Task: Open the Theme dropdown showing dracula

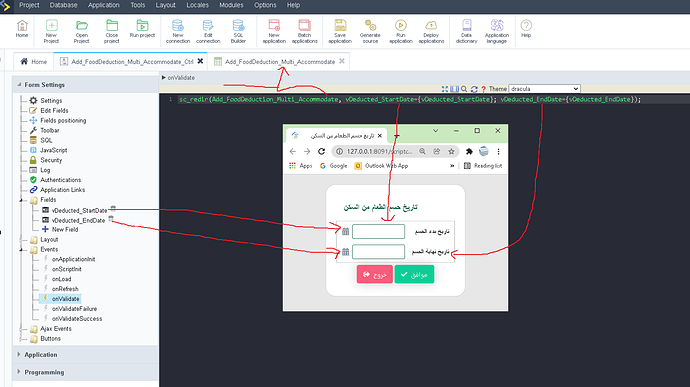Action: pyautogui.click(x=544, y=89)
